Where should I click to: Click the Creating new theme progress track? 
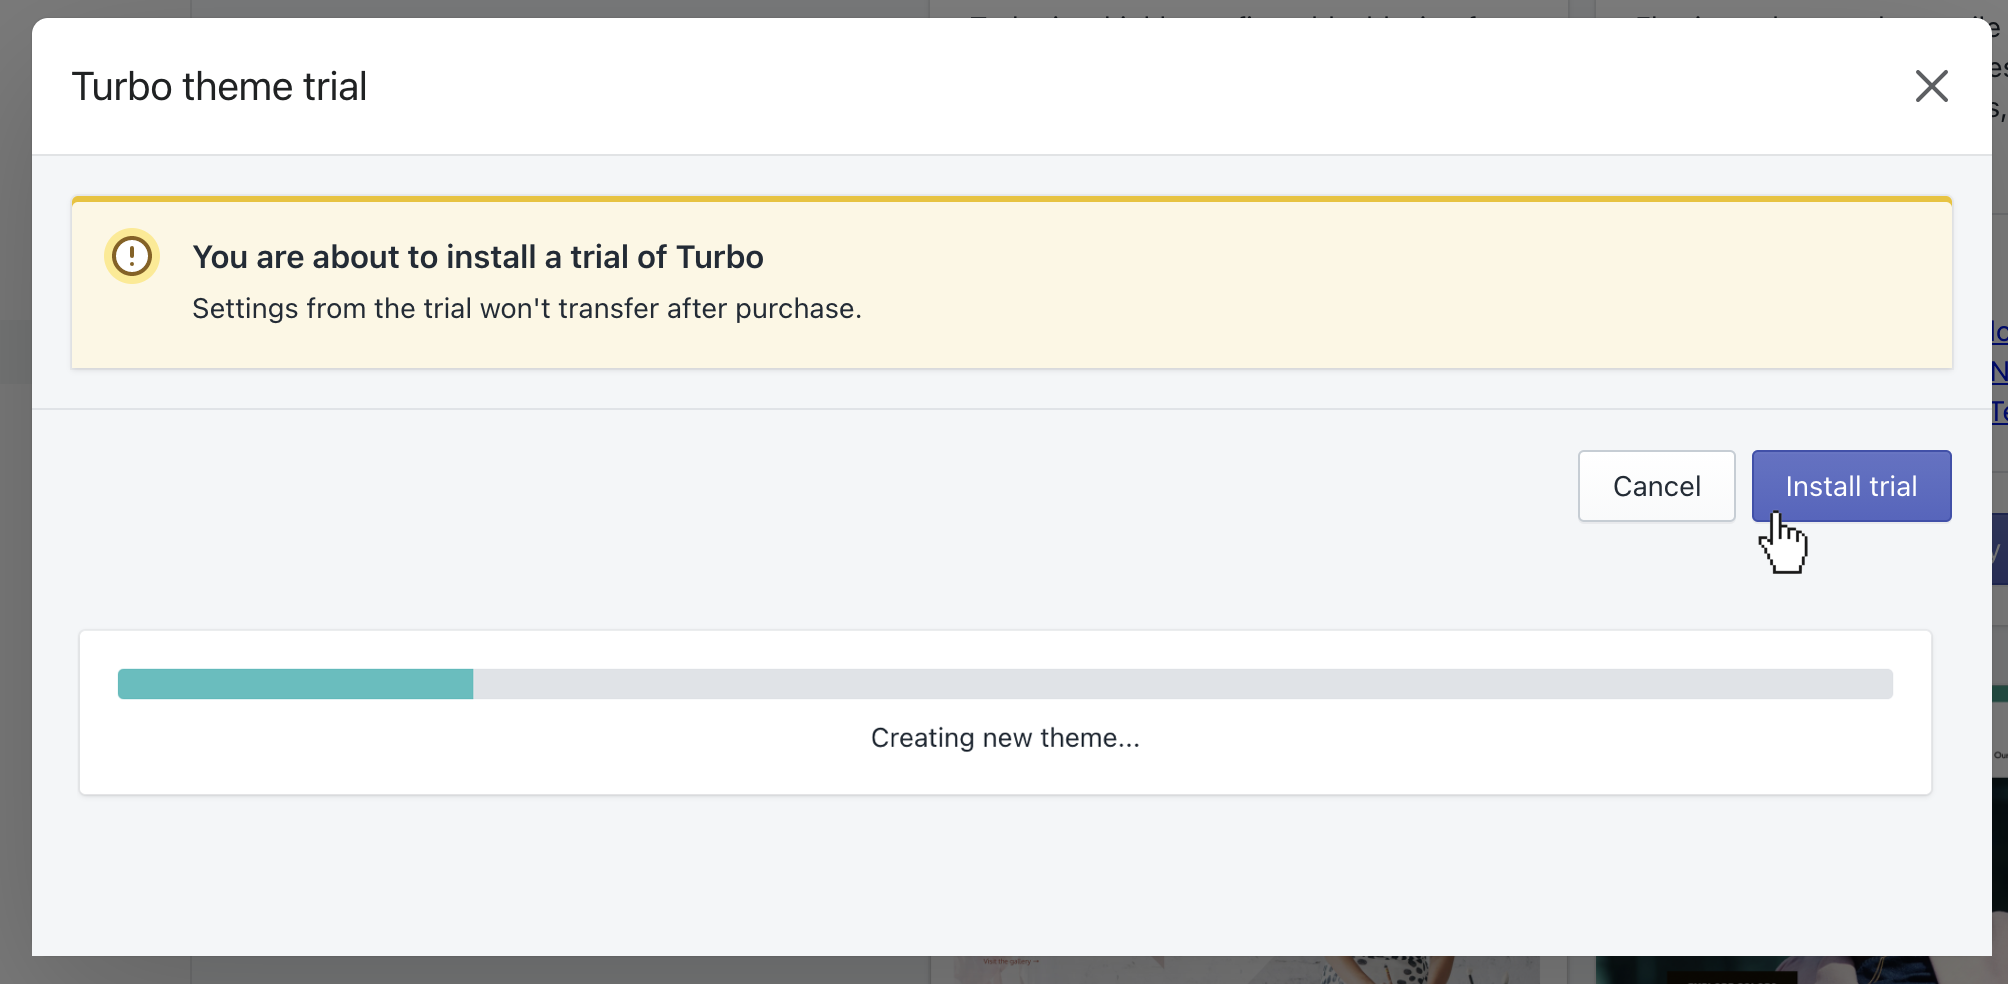(1004, 684)
